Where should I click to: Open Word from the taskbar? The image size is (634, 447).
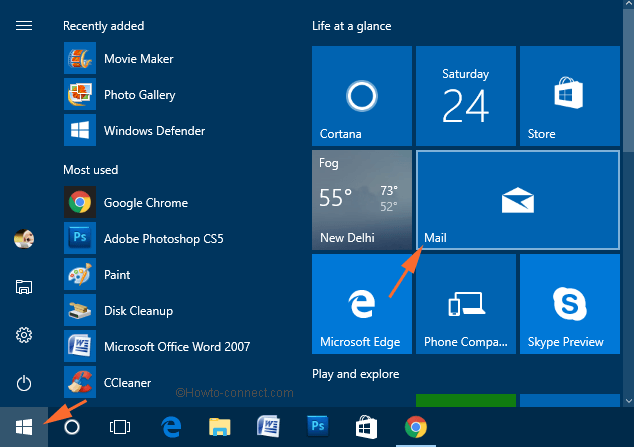click(268, 426)
